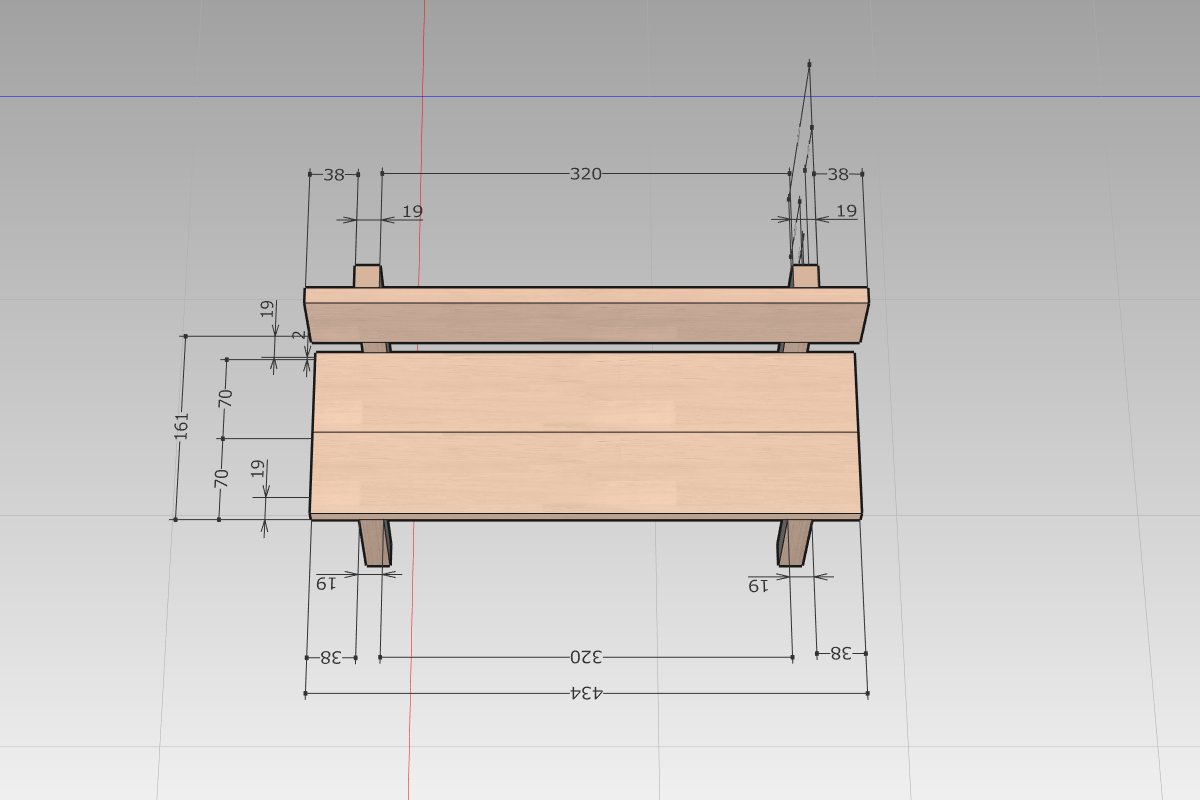Select the front seat plank of the bench
This screenshot has width=1200, height=800.
(586, 475)
